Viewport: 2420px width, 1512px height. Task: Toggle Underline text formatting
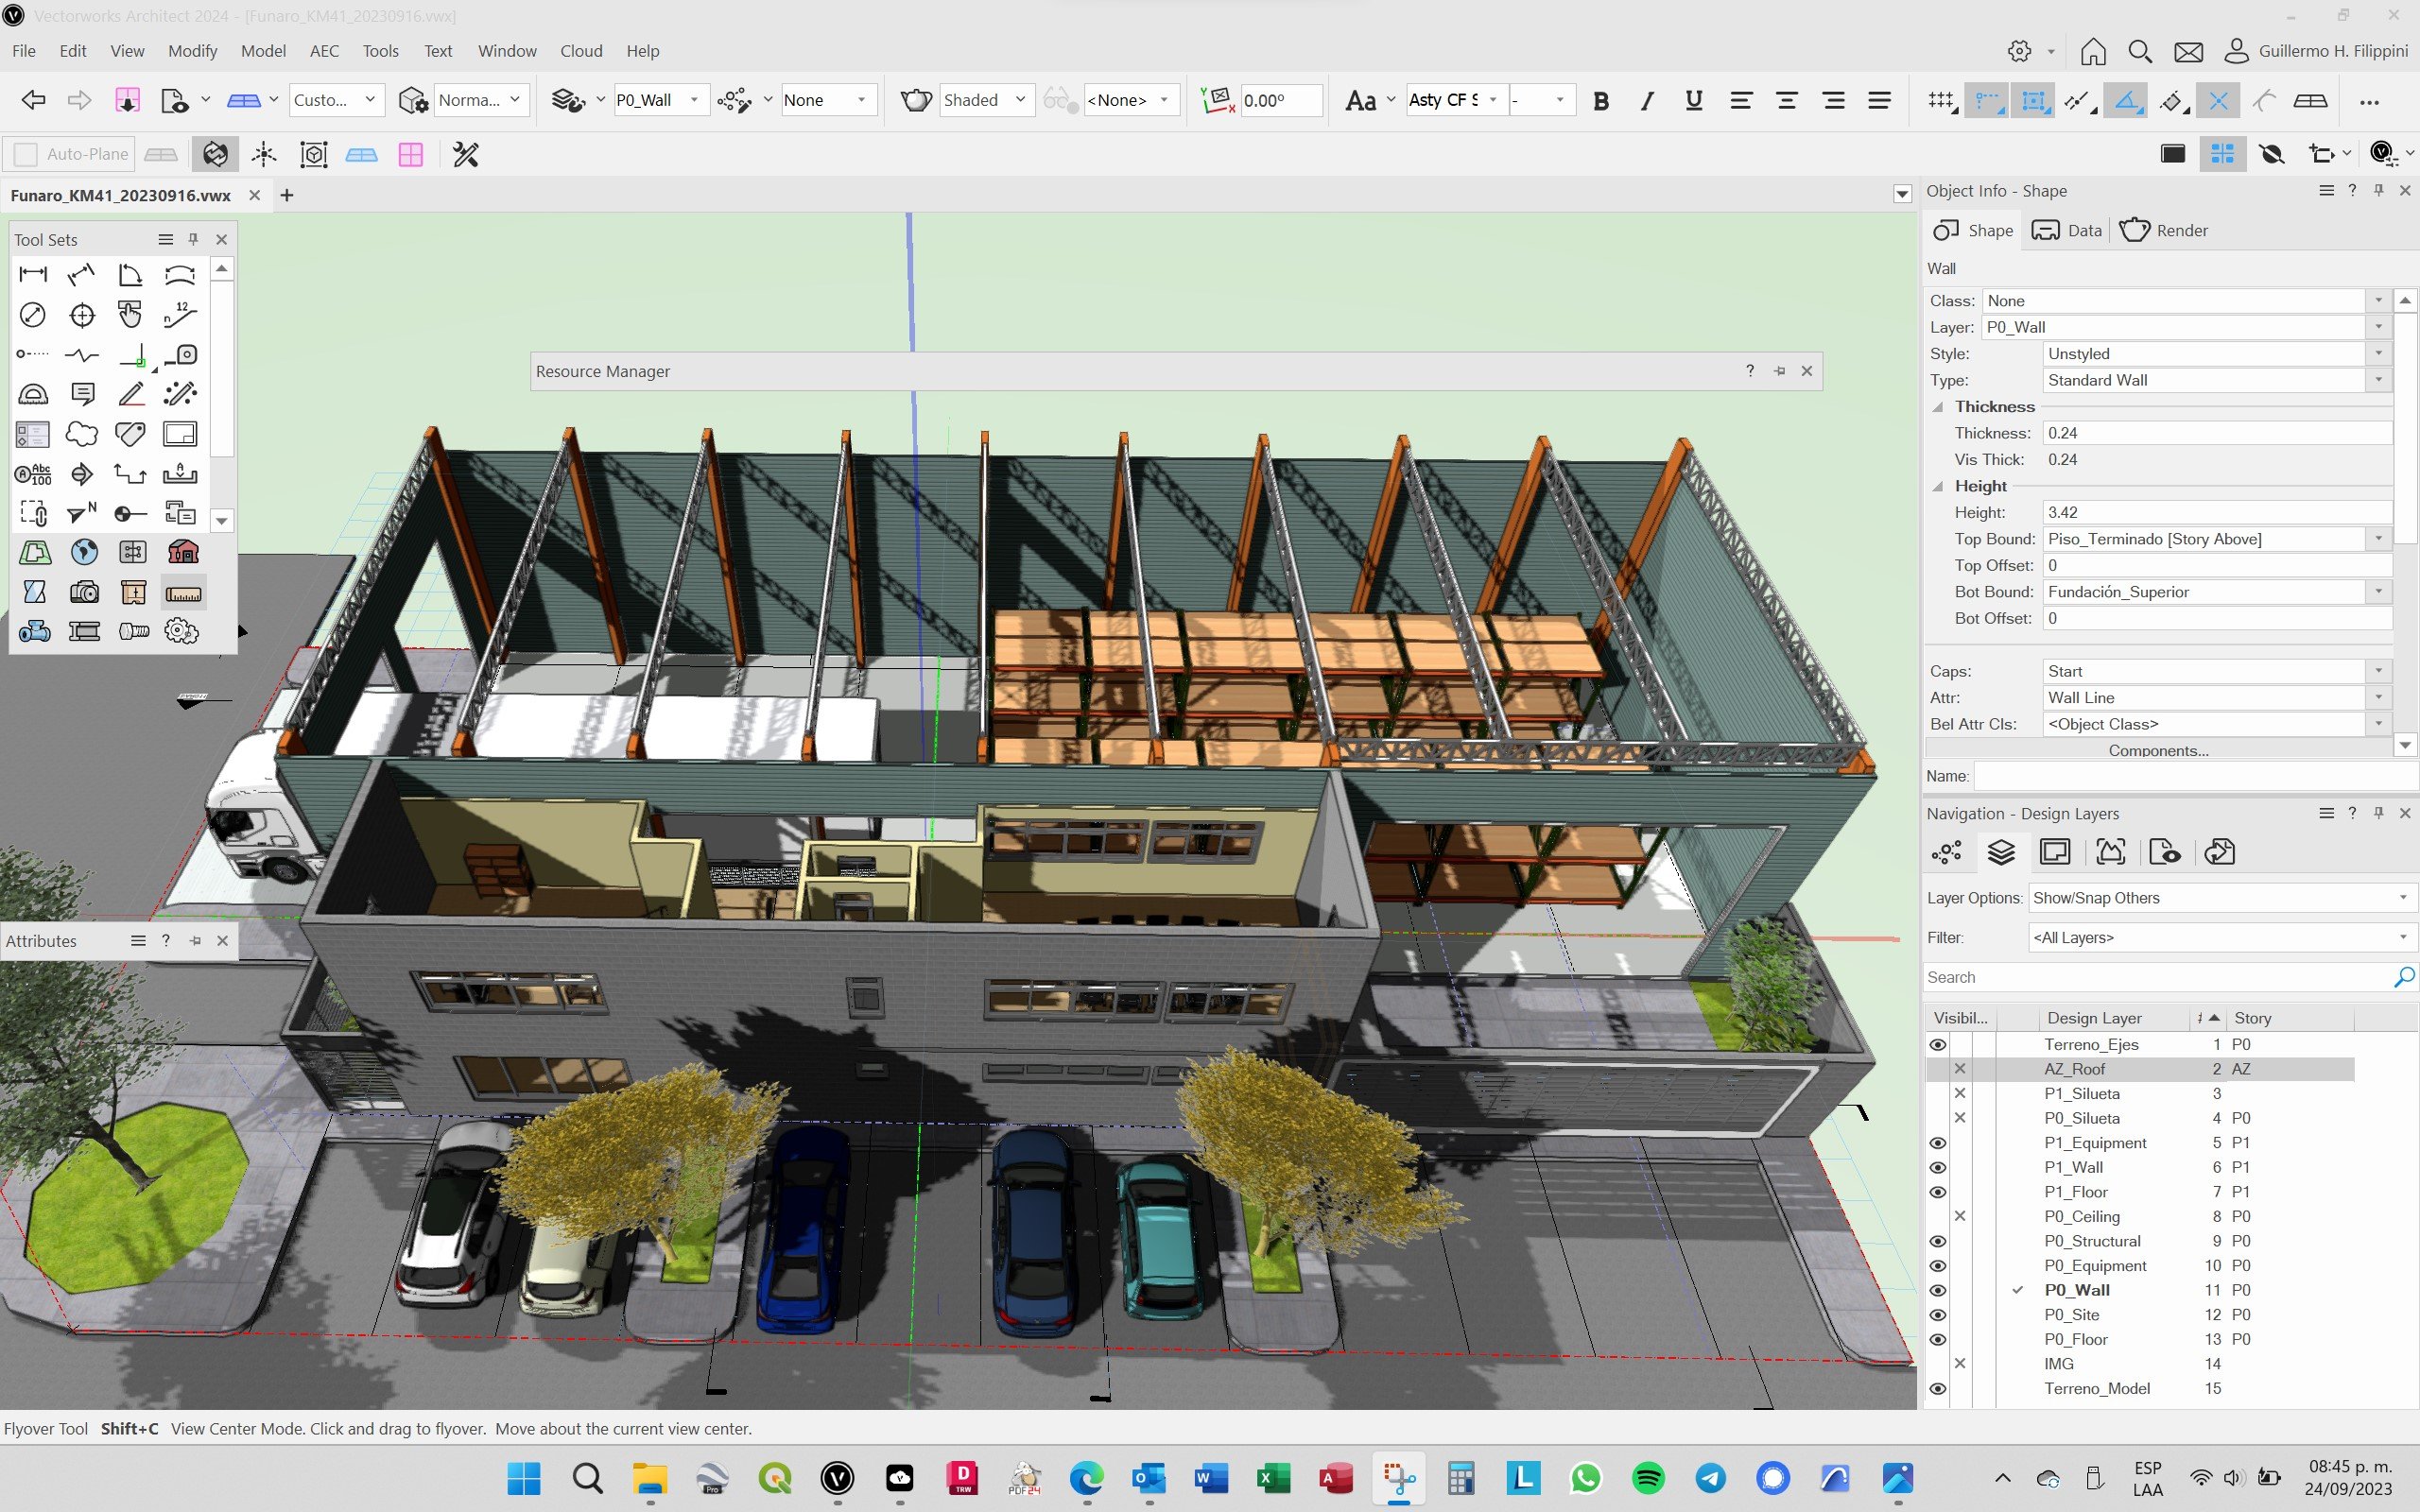[1694, 100]
